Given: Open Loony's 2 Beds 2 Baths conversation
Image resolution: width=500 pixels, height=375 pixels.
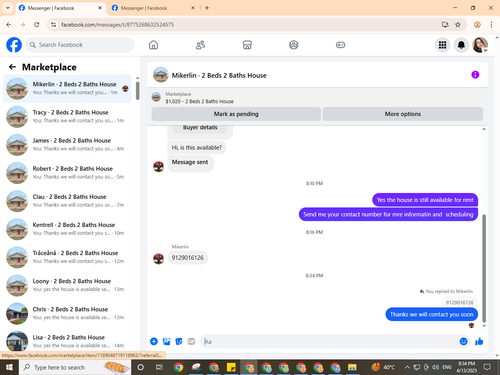Looking at the screenshot, I should tap(68, 285).
